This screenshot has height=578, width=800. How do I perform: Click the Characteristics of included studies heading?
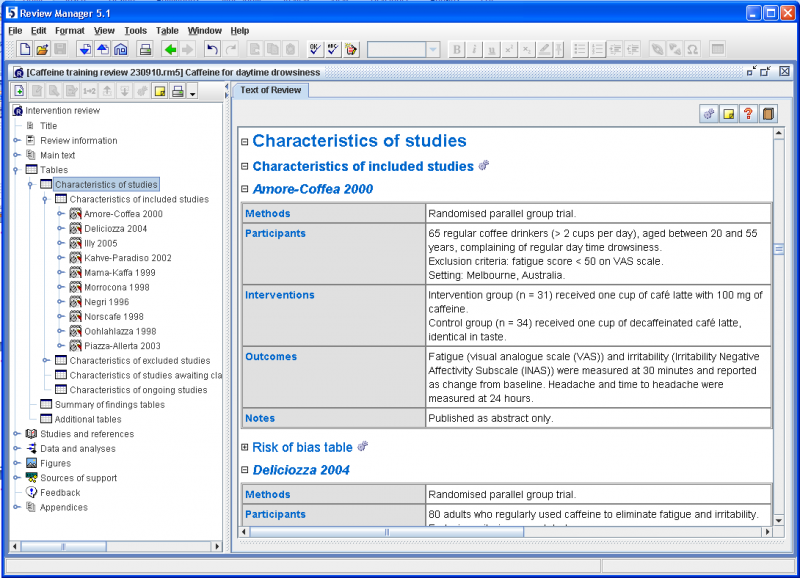pos(362,166)
